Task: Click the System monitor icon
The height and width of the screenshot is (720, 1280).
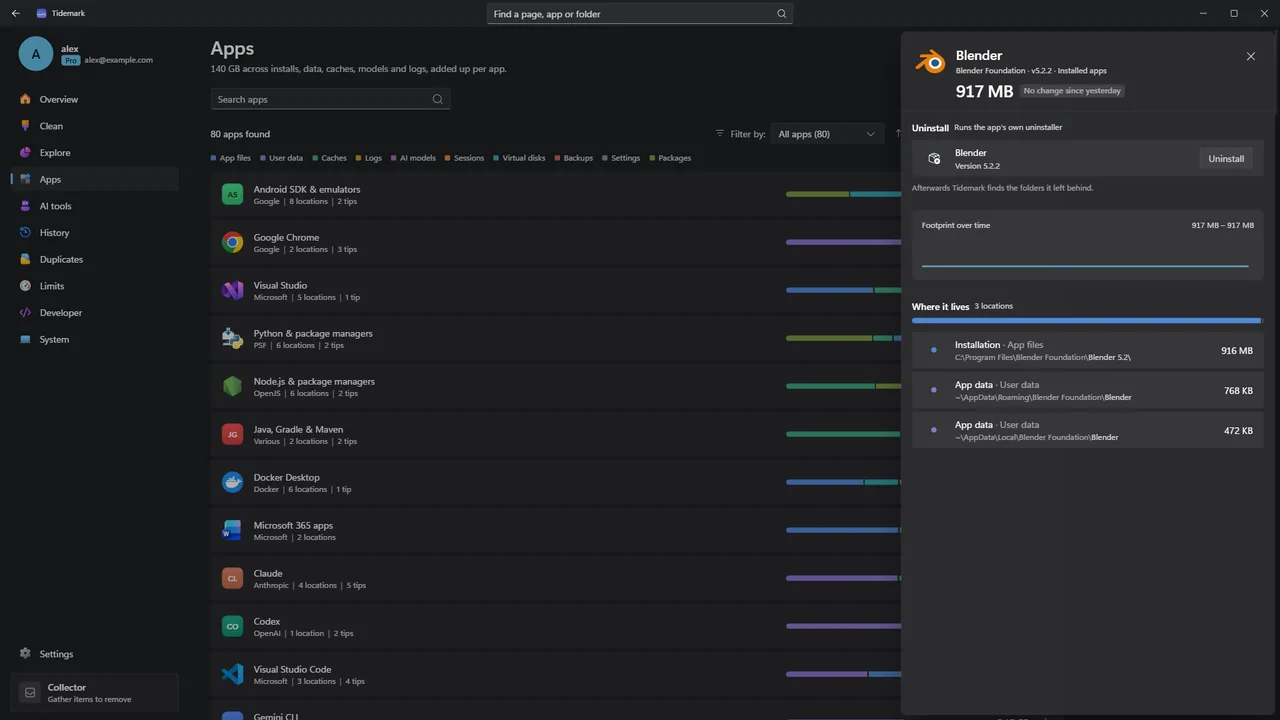Action: (x=26, y=339)
